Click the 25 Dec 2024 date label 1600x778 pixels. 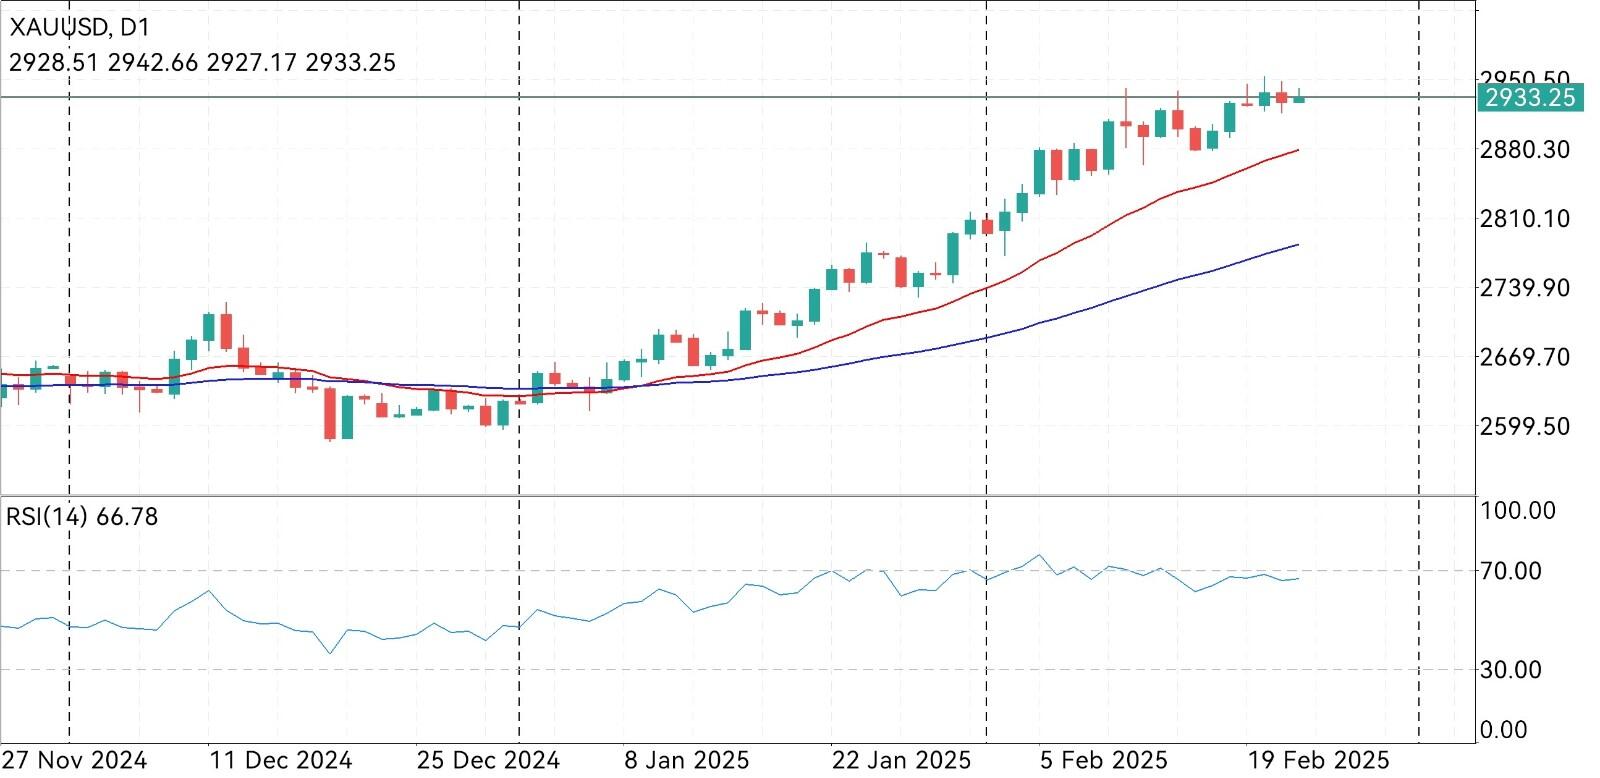pyautogui.click(x=488, y=761)
